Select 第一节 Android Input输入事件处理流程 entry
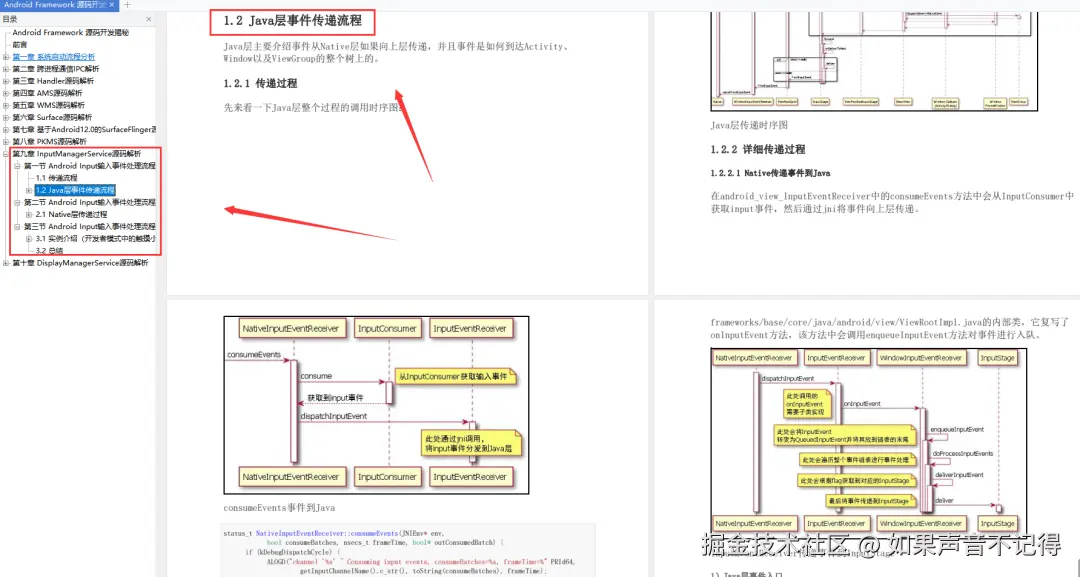 90,166
